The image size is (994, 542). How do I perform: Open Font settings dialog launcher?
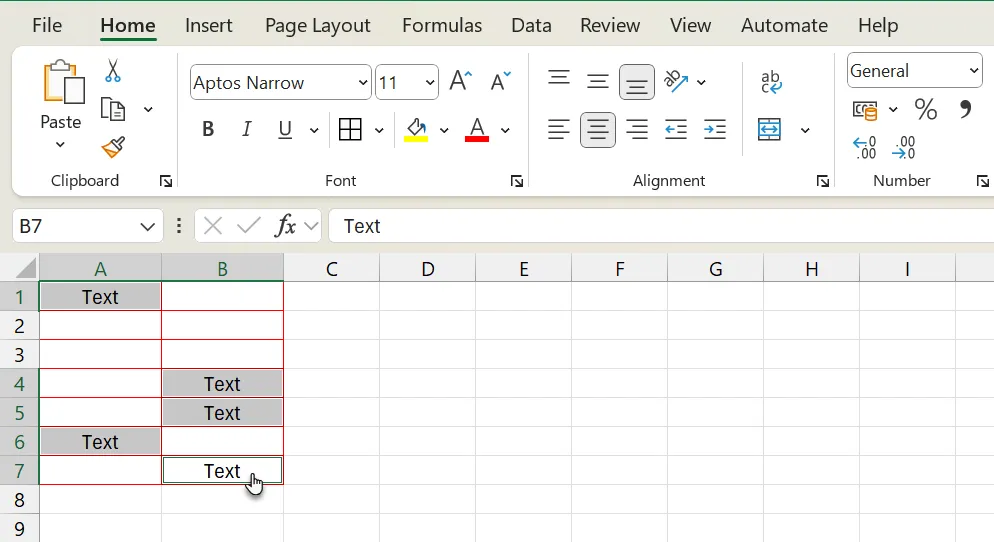(517, 182)
